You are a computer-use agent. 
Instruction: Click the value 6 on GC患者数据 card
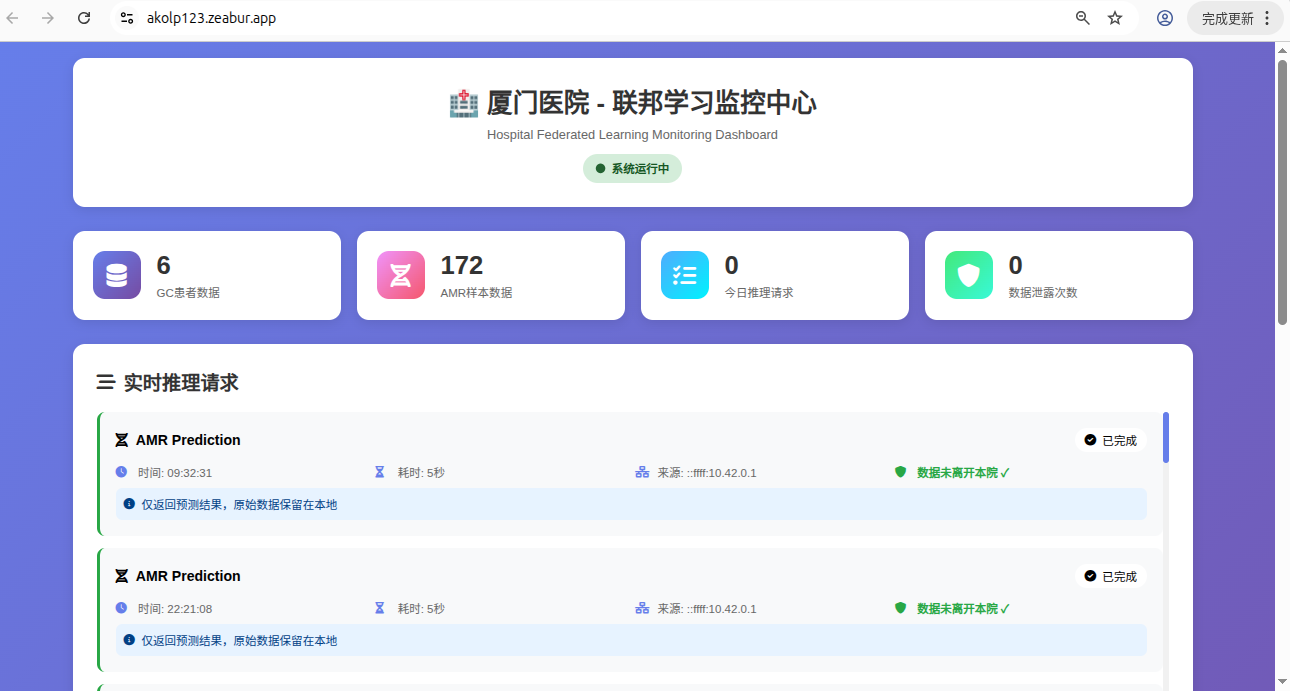click(x=164, y=265)
